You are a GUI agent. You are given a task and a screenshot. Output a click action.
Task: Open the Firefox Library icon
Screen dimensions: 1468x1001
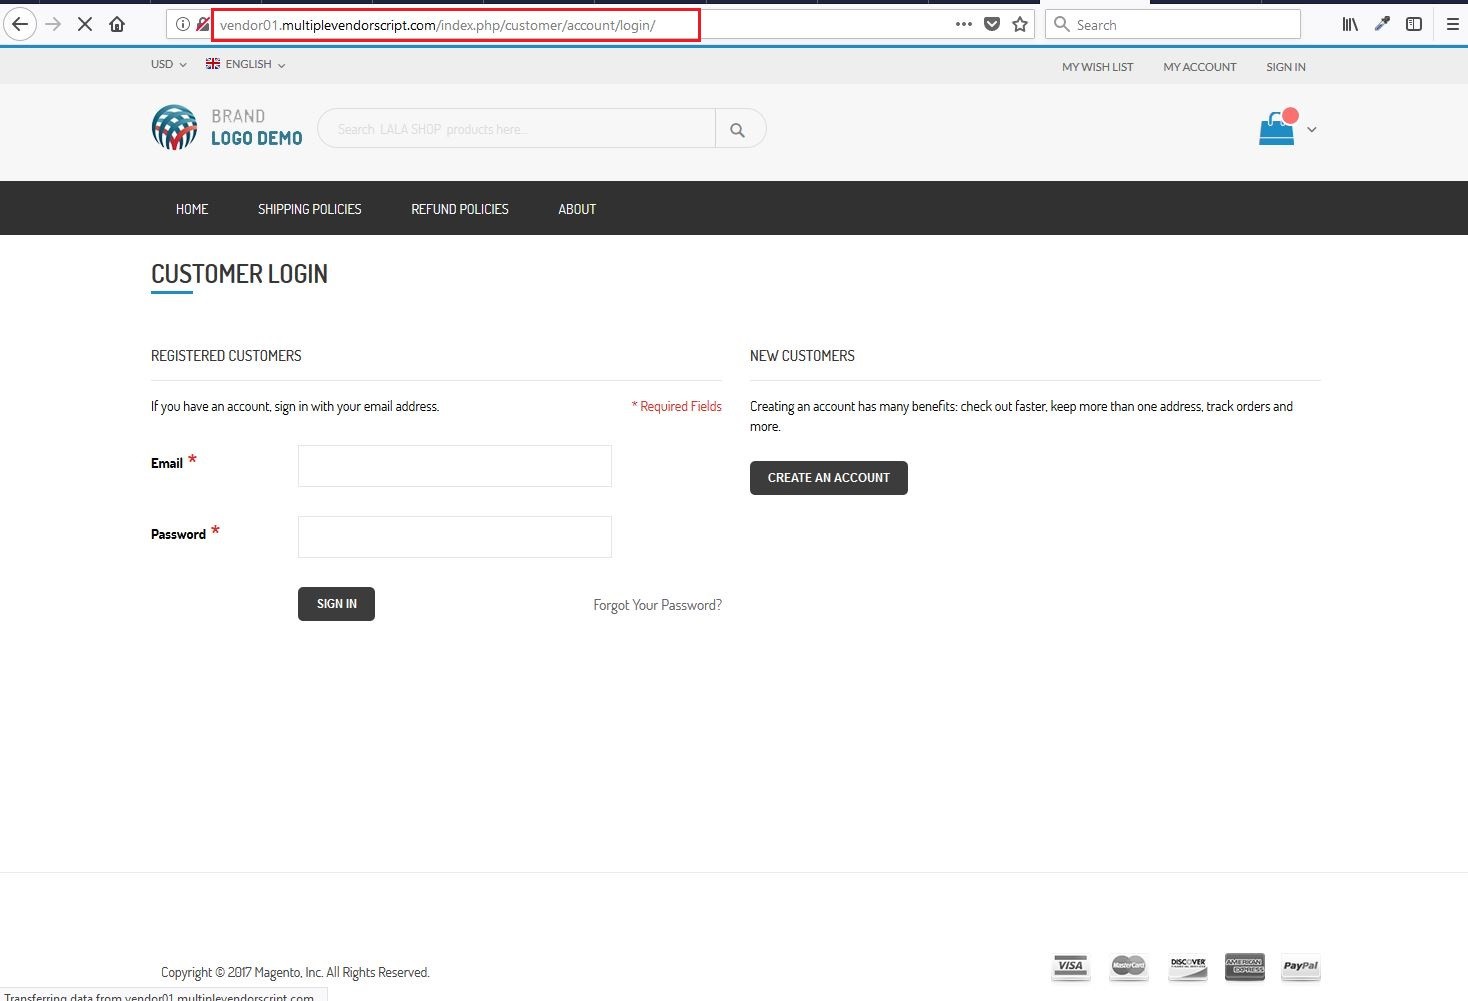click(1349, 24)
